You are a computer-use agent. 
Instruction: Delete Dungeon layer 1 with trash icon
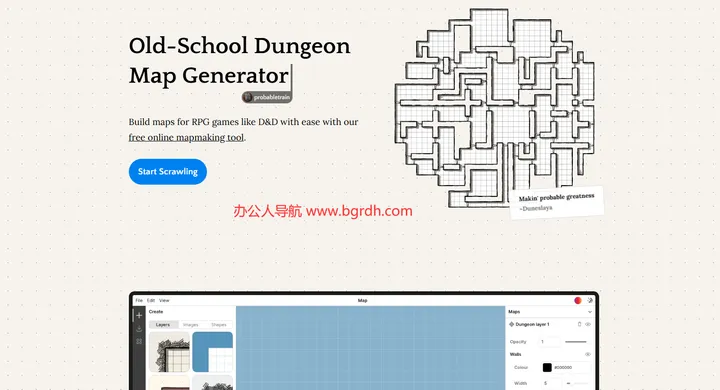click(x=579, y=324)
